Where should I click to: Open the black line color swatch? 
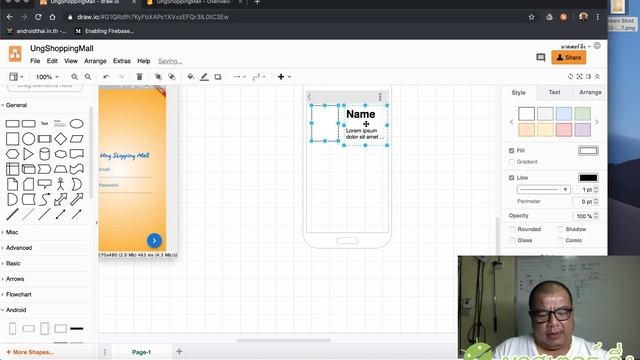point(588,178)
